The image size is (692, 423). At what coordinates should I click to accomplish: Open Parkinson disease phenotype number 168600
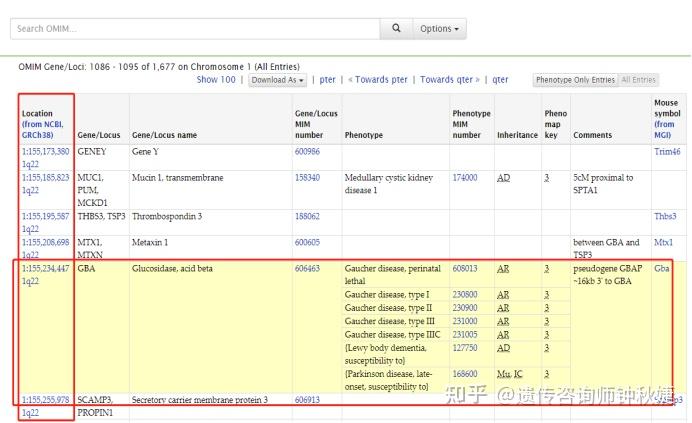point(465,373)
